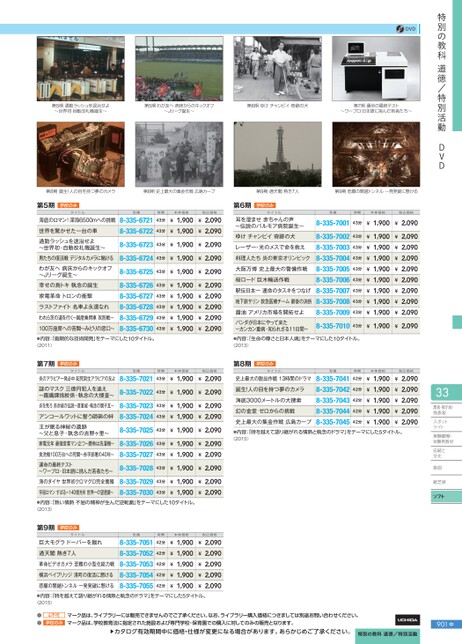
Task: Open the tower skyline thumbnail photo
Action: click(278, 154)
